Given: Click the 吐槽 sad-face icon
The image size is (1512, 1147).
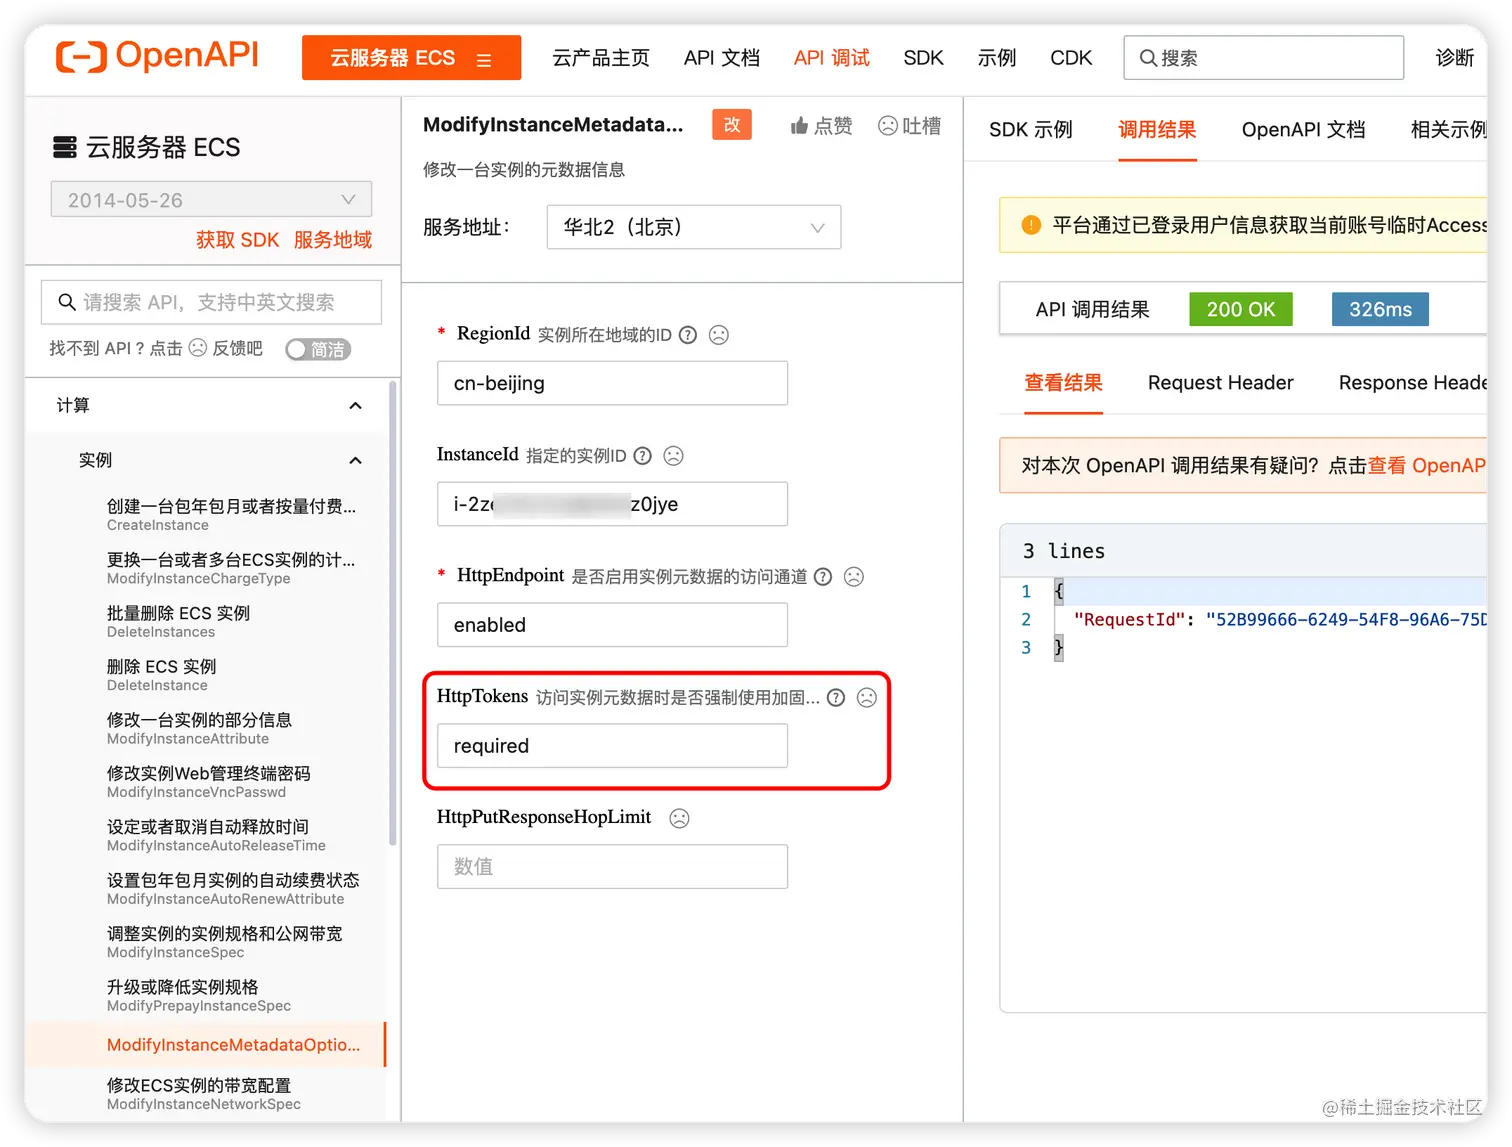Looking at the screenshot, I should point(887,126).
